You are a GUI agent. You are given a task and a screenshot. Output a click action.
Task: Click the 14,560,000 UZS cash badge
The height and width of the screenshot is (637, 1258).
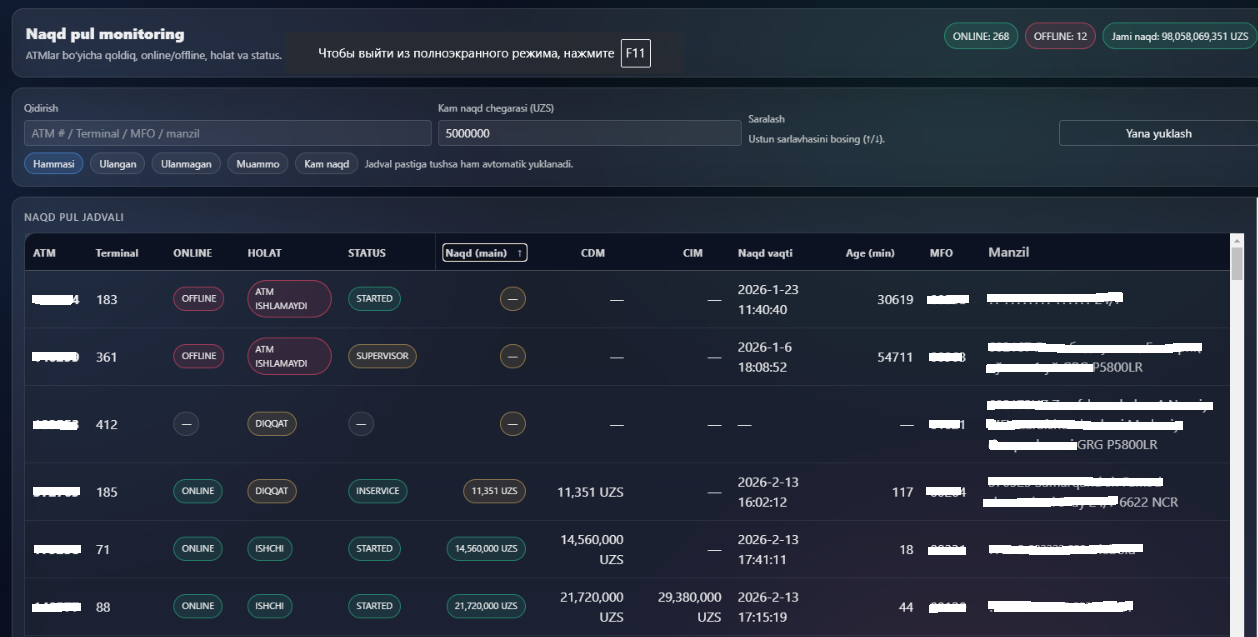coord(485,549)
